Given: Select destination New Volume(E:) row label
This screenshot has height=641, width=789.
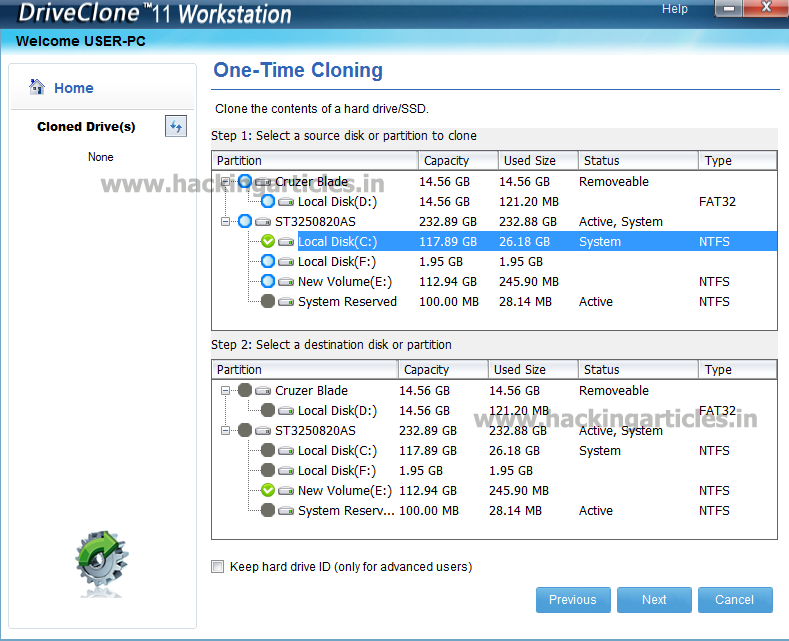Looking at the screenshot, I should tap(345, 491).
